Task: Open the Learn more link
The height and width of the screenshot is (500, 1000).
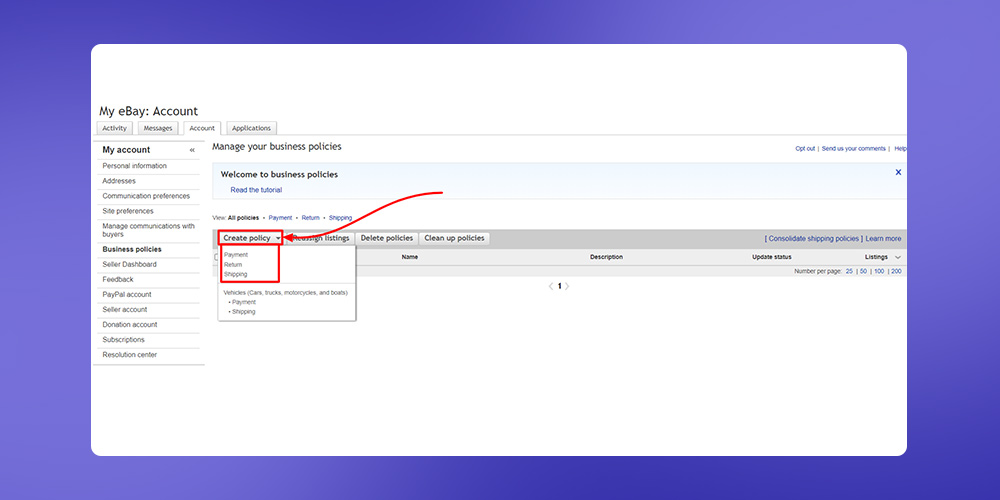Action: (x=883, y=239)
